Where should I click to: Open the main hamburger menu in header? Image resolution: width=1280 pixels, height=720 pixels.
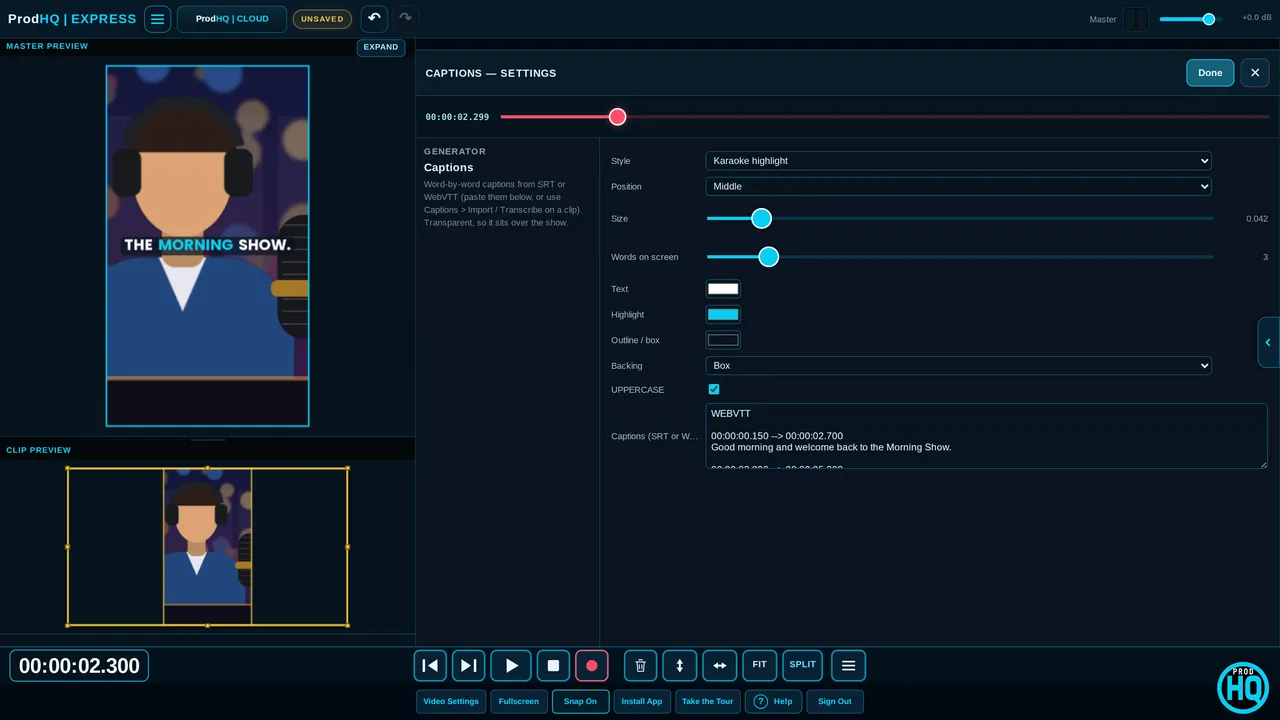pyautogui.click(x=157, y=19)
